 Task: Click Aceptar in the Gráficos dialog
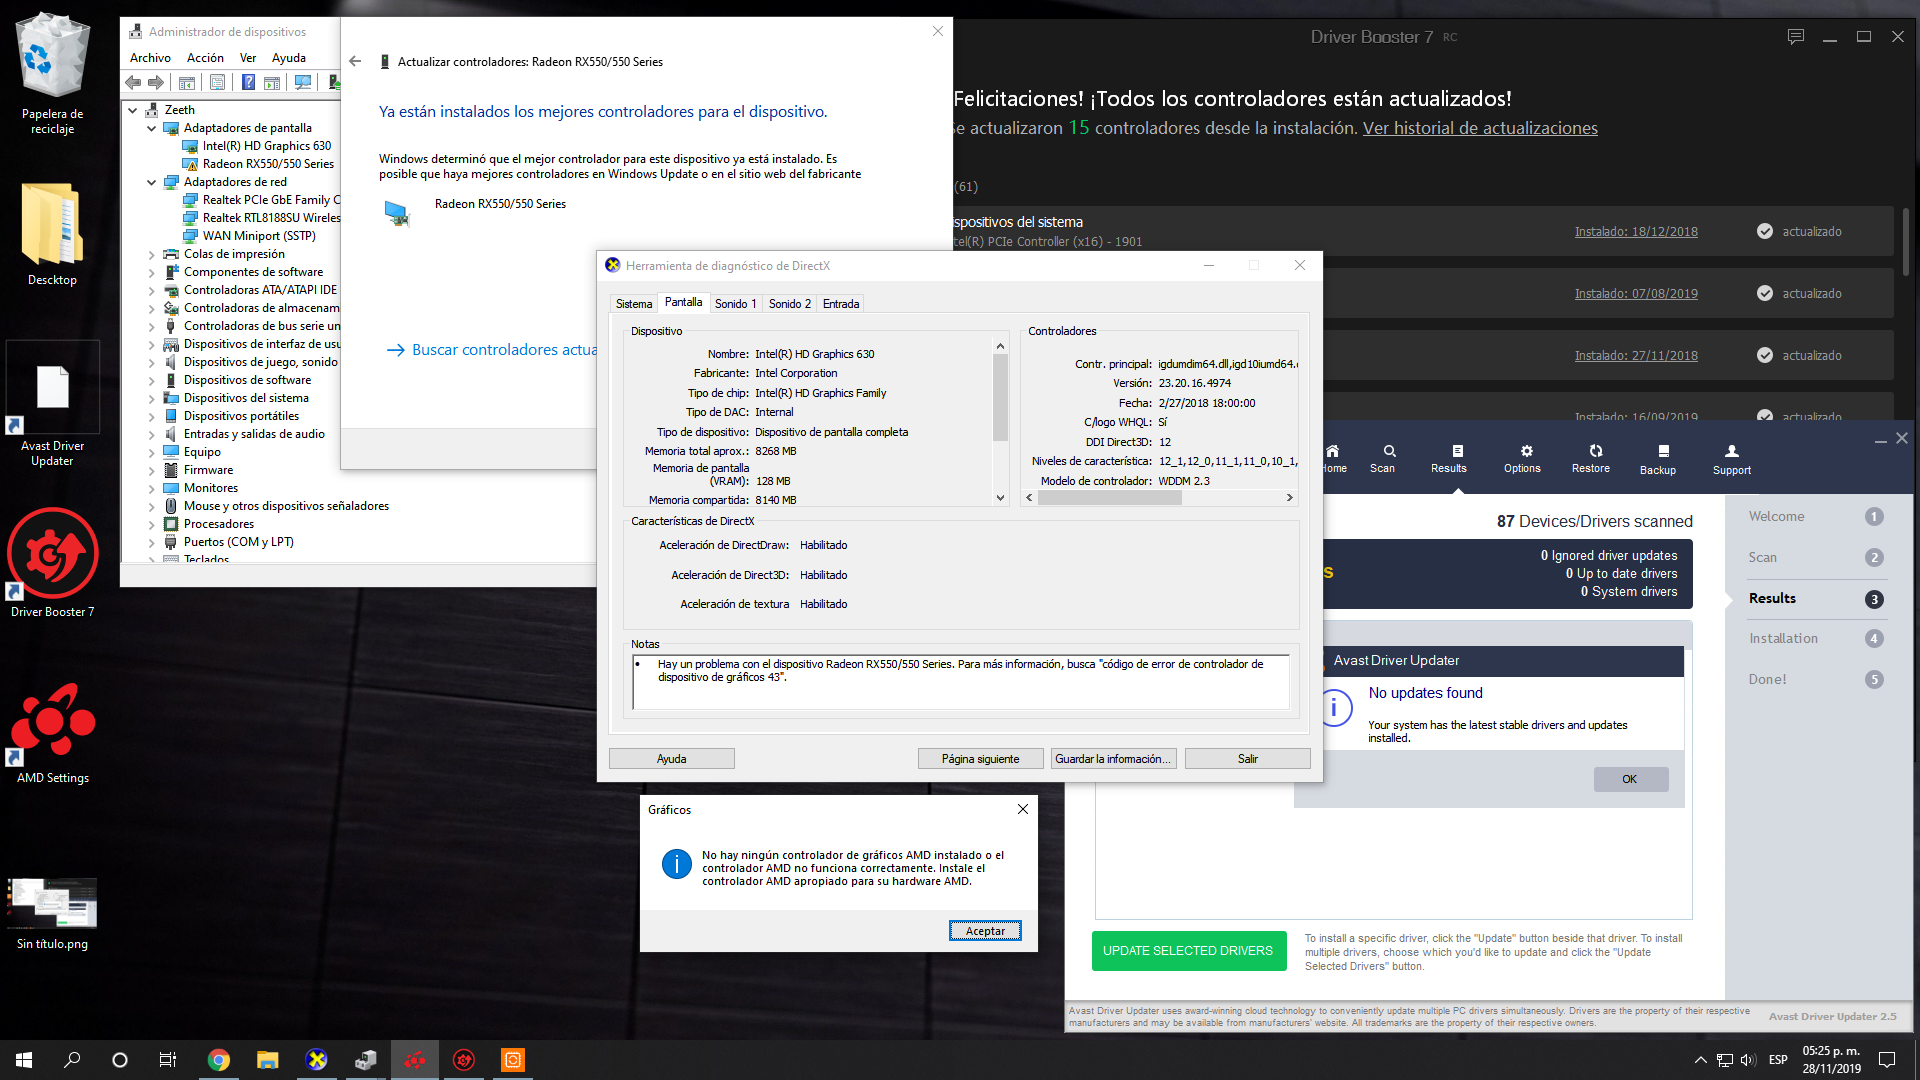click(x=985, y=931)
